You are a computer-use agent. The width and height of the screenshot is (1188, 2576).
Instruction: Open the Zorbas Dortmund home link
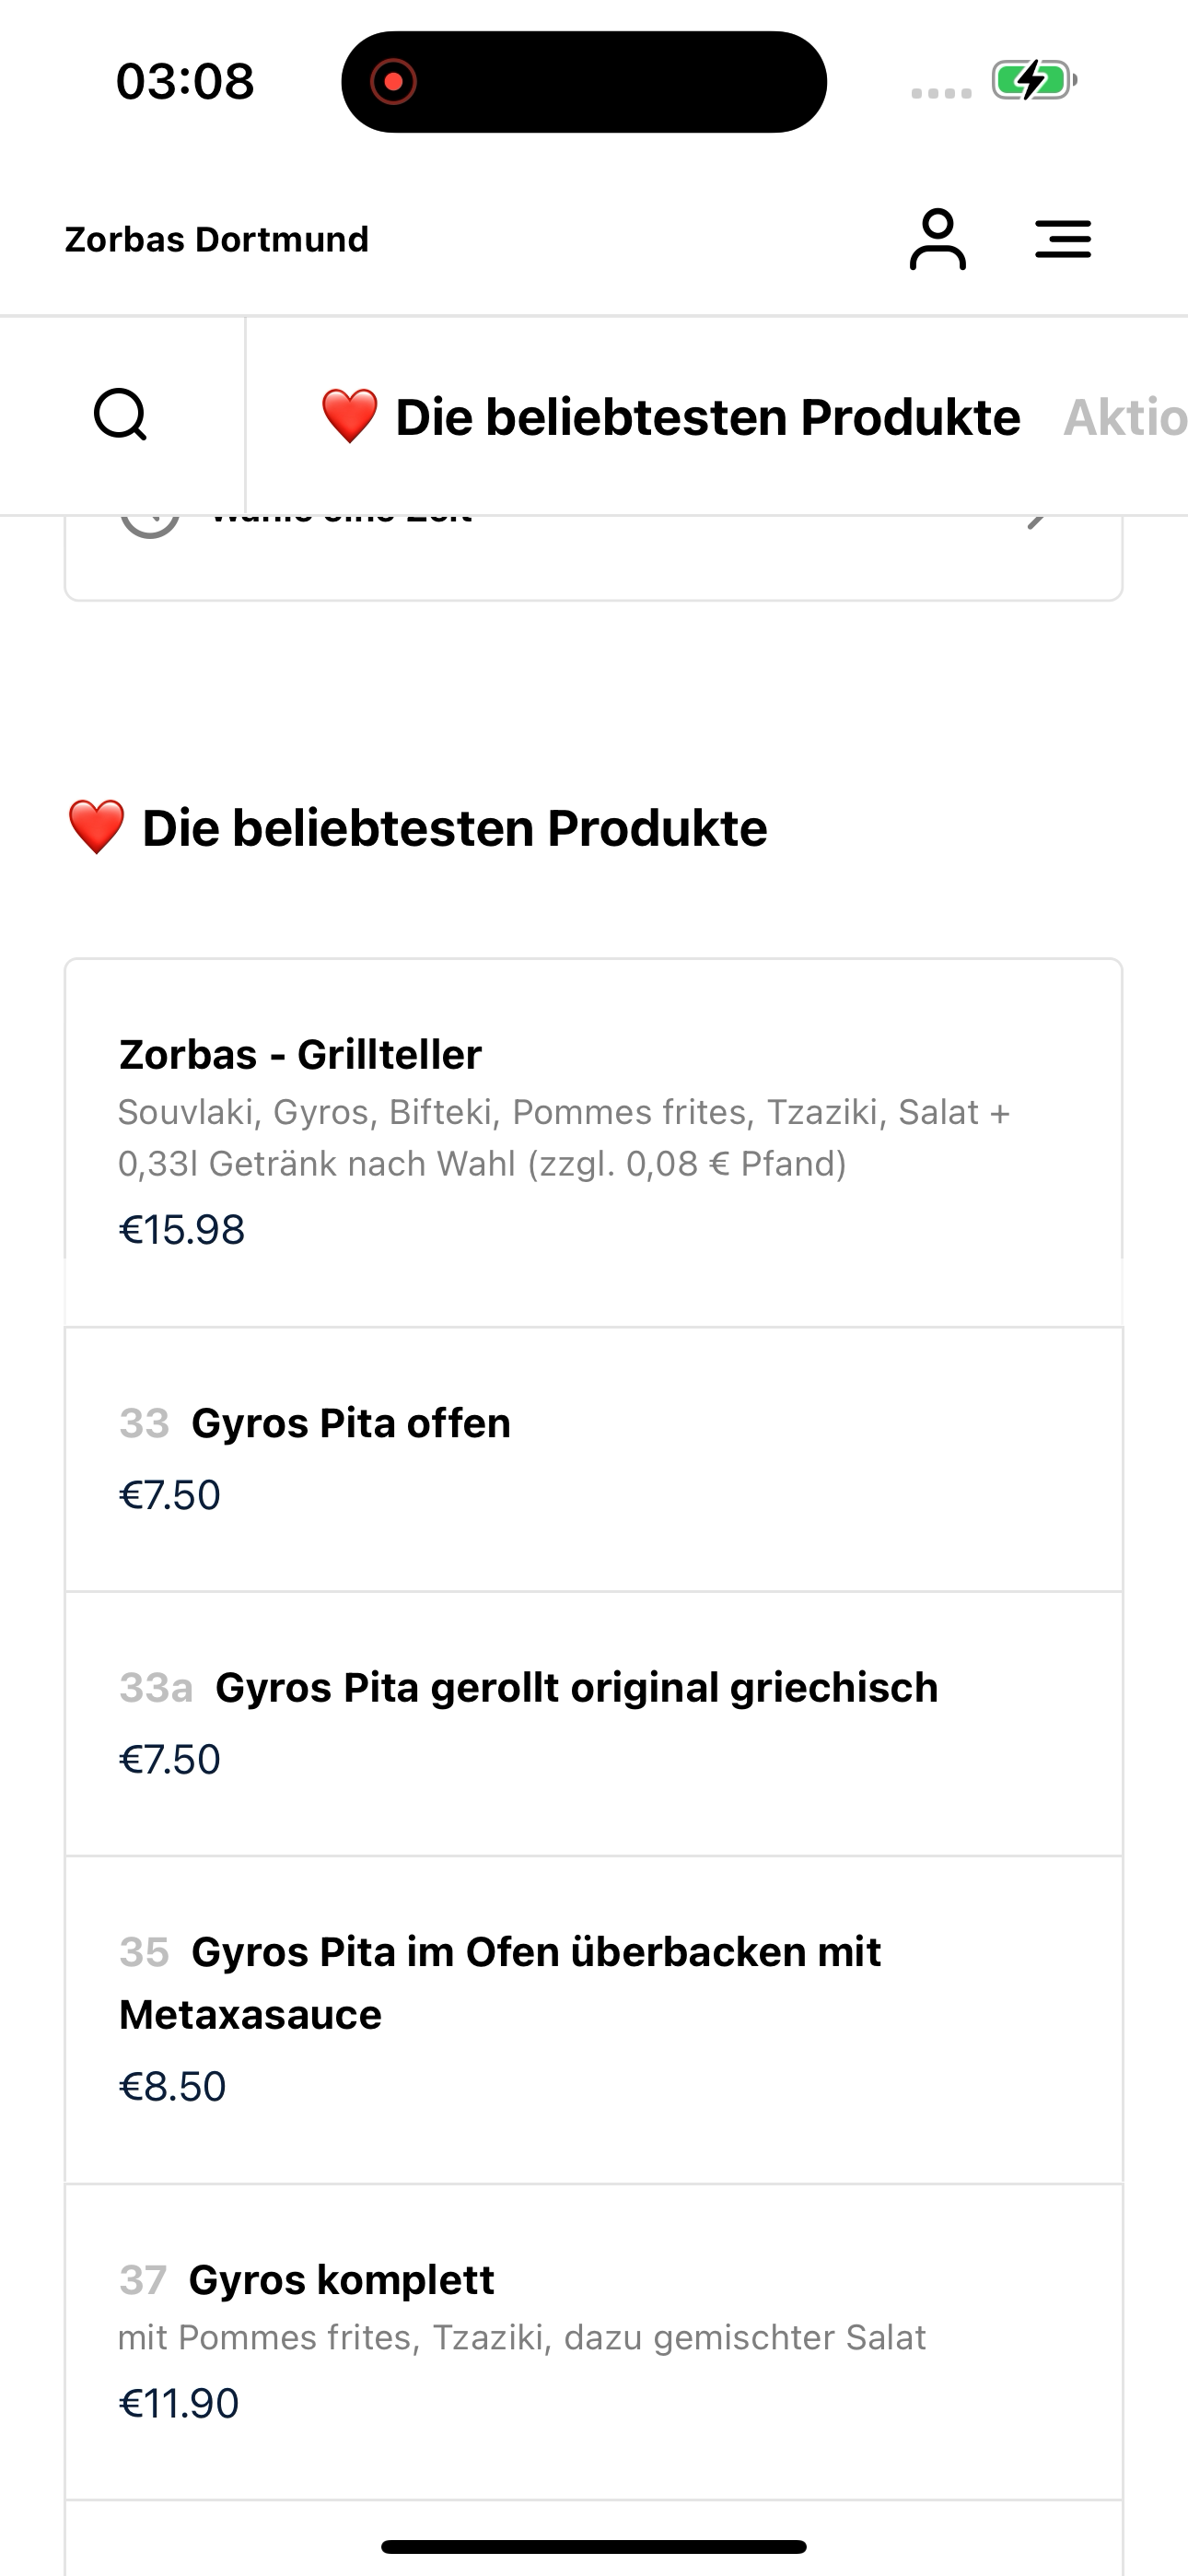[x=216, y=239]
